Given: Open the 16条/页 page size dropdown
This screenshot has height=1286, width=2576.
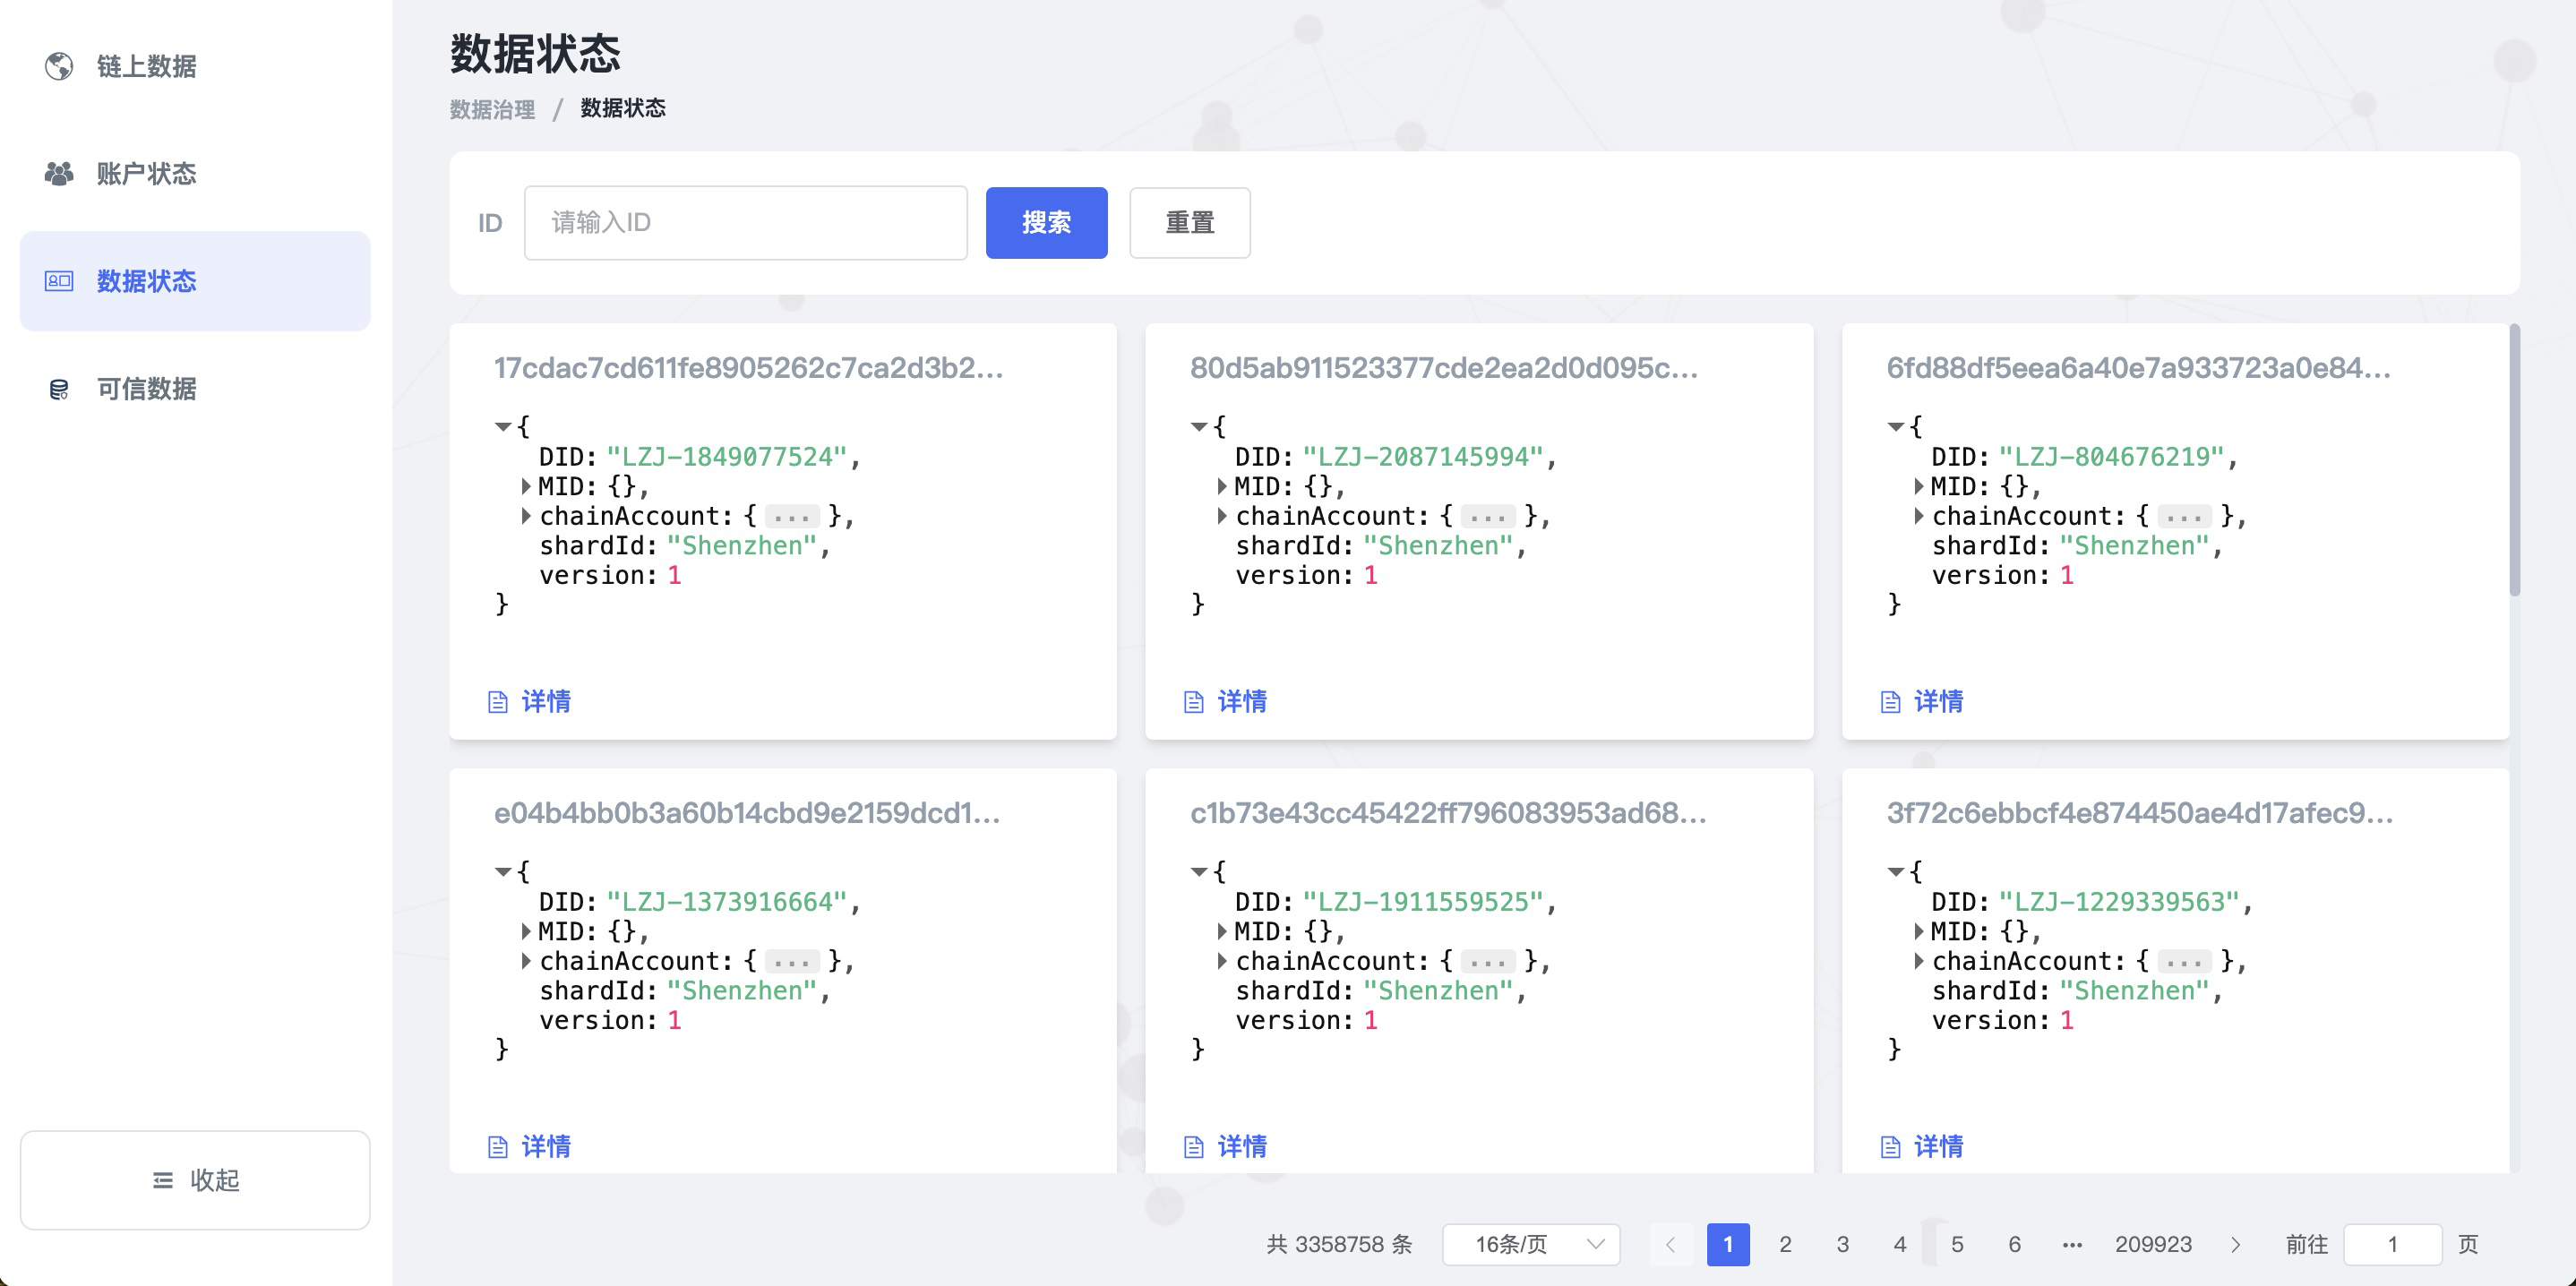Looking at the screenshot, I should coord(1530,1244).
